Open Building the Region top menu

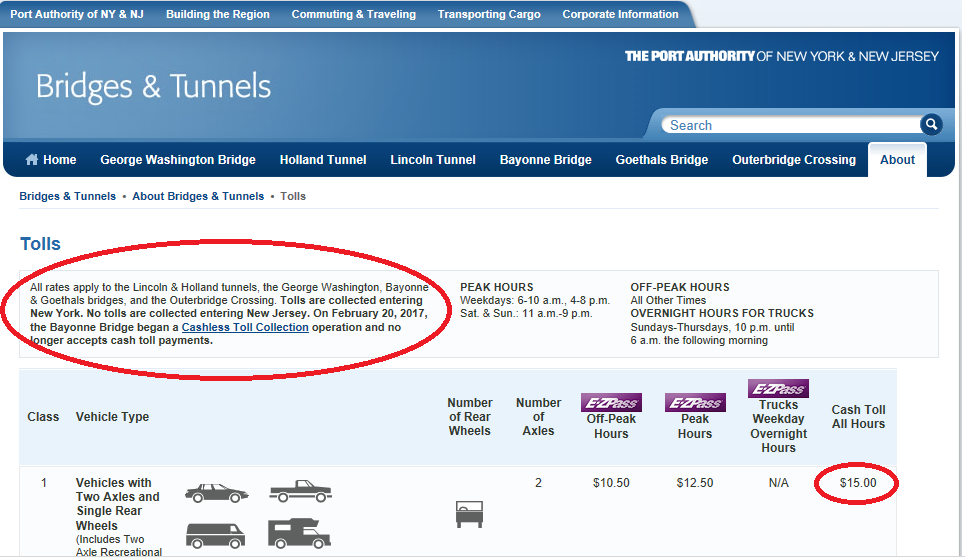point(218,14)
